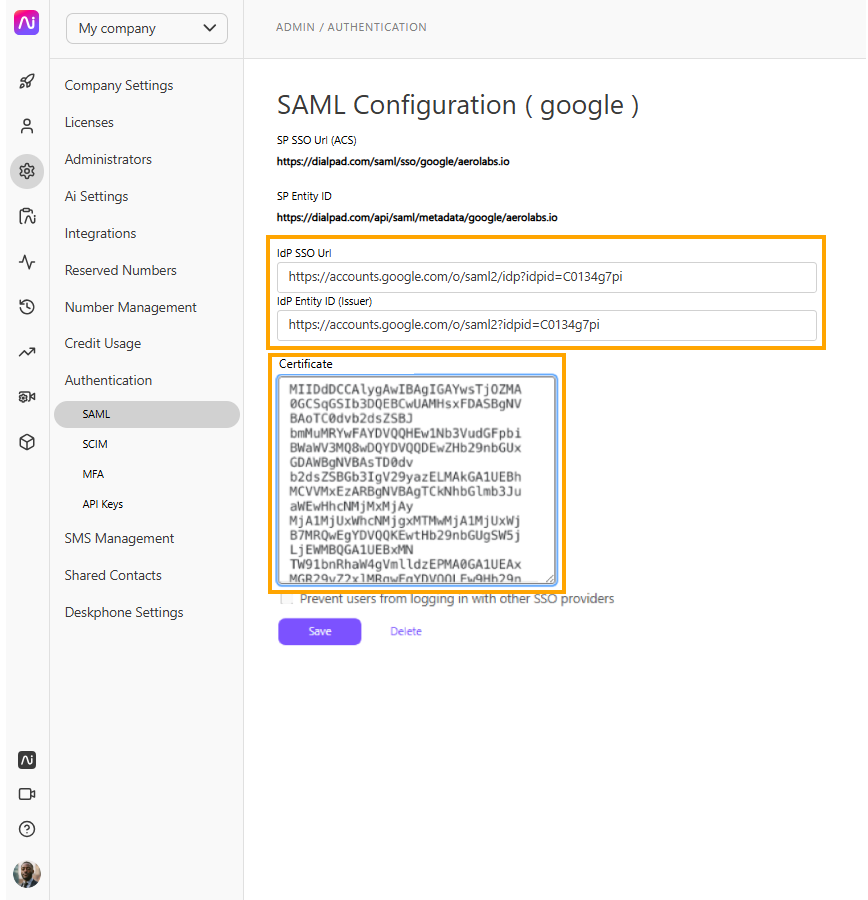The height and width of the screenshot is (900, 868).
Task: Open the Ai clipboard icon in sidebar
Action: click(x=27, y=216)
